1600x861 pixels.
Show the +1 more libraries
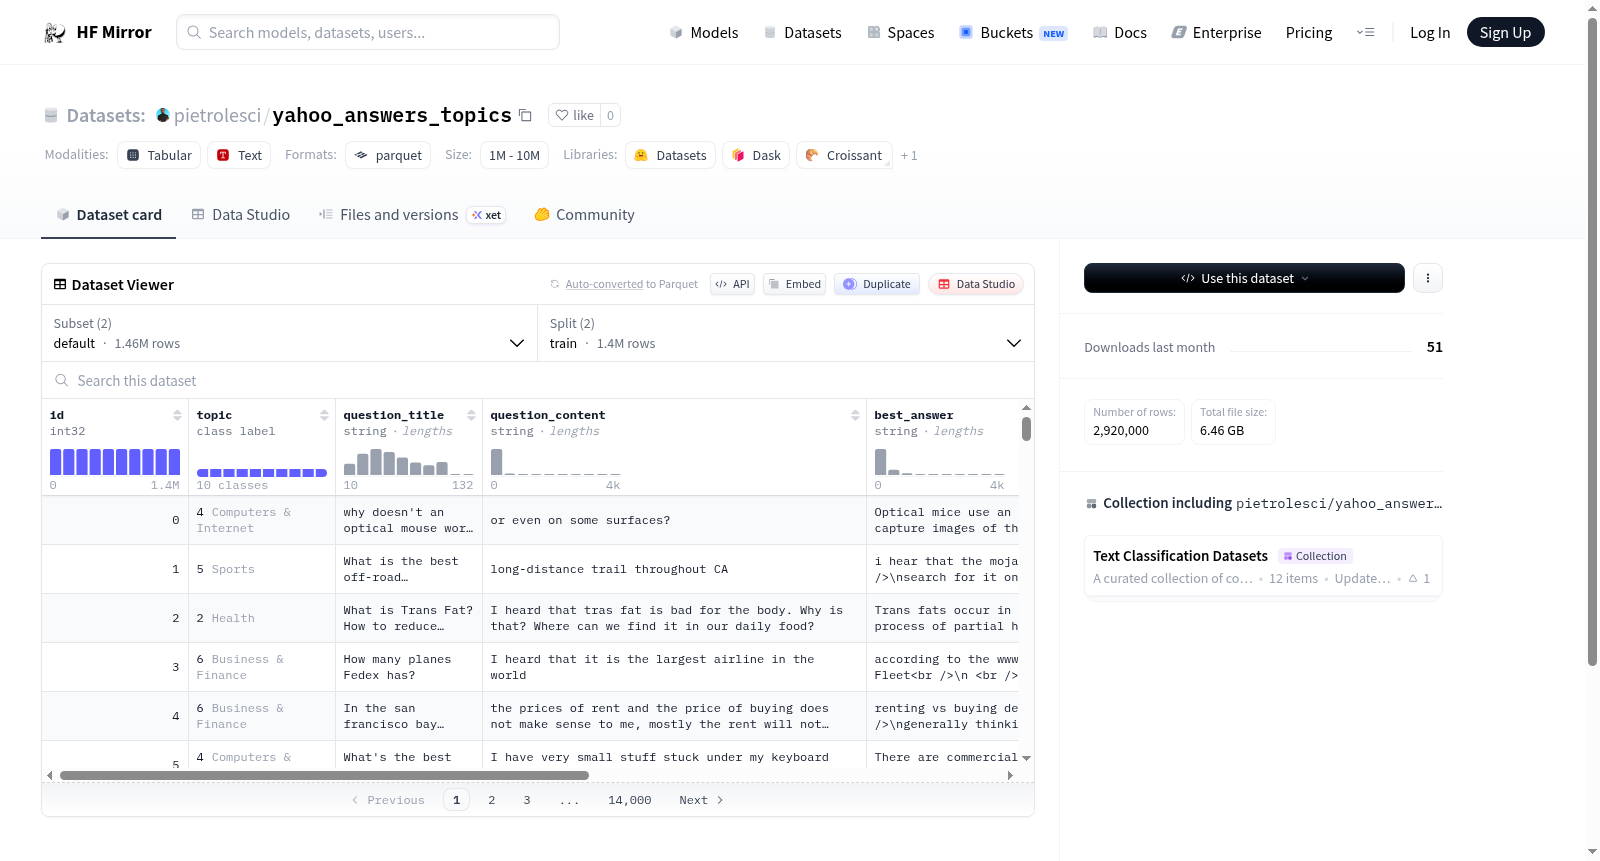909,155
